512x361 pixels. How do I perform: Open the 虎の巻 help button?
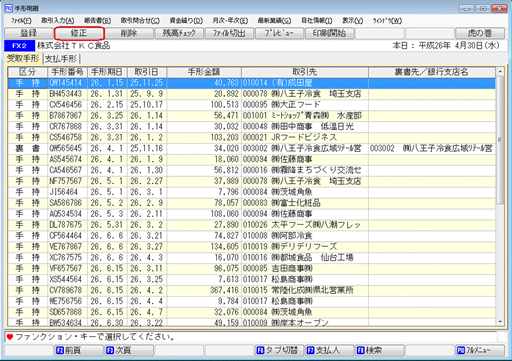click(480, 33)
